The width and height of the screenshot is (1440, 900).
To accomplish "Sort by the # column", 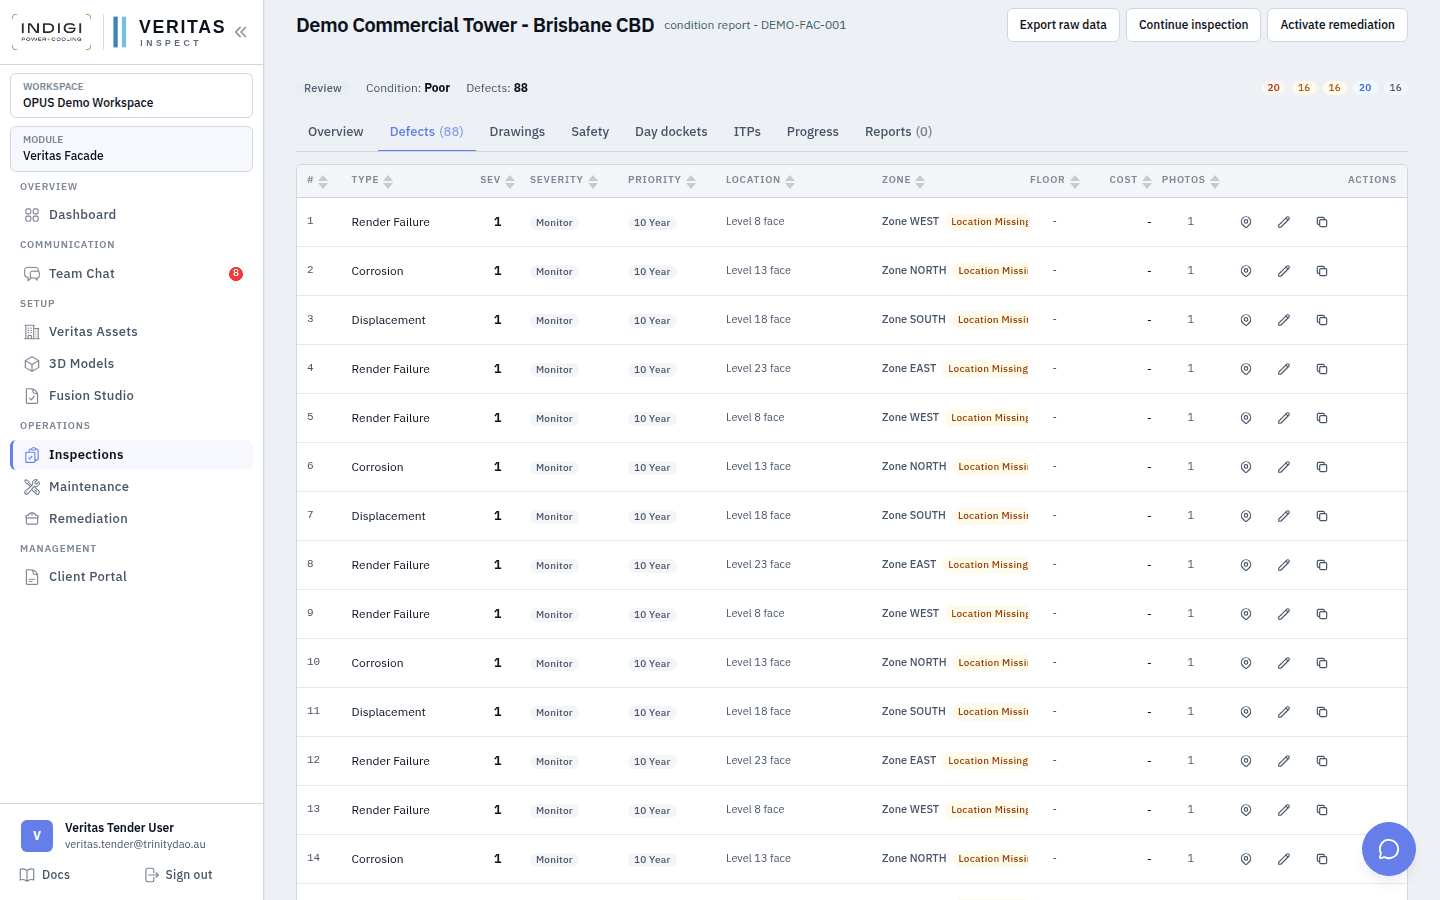I will tap(317, 181).
